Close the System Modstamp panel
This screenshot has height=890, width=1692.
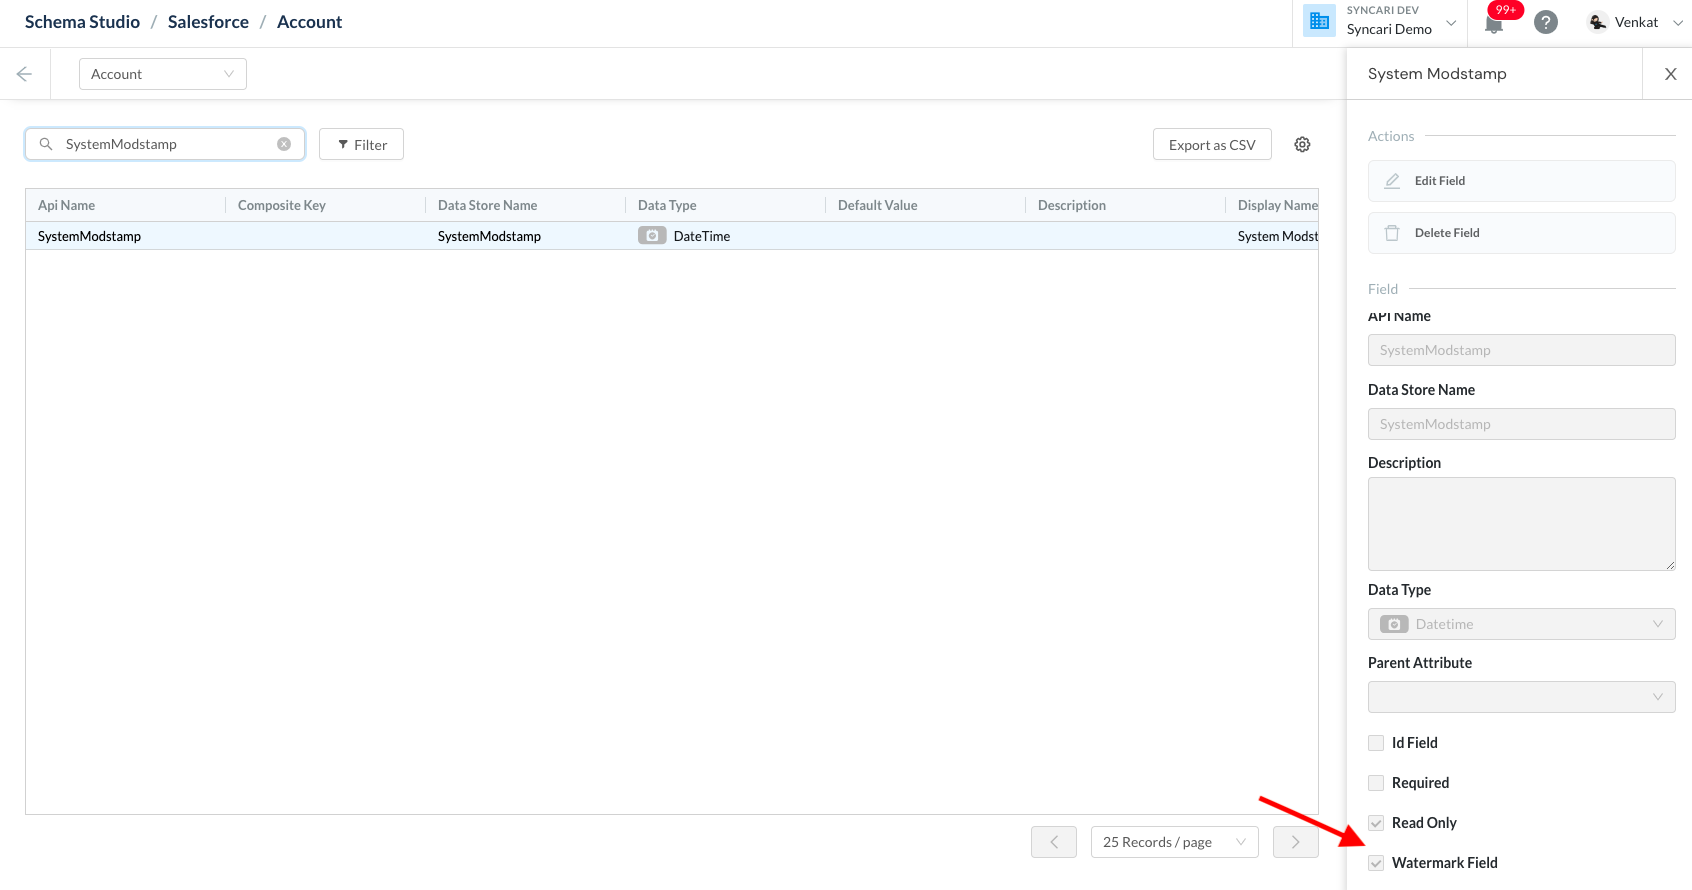[x=1670, y=74]
